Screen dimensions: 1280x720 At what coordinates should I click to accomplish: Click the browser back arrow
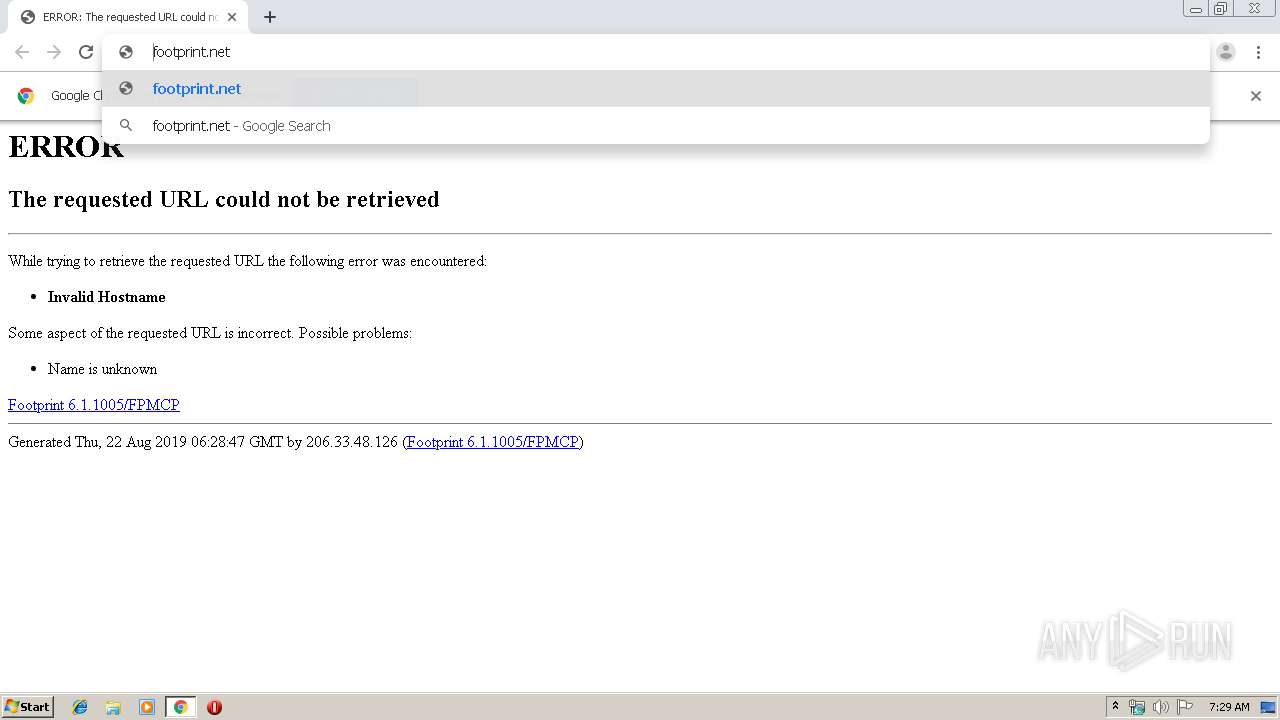(x=22, y=52)
